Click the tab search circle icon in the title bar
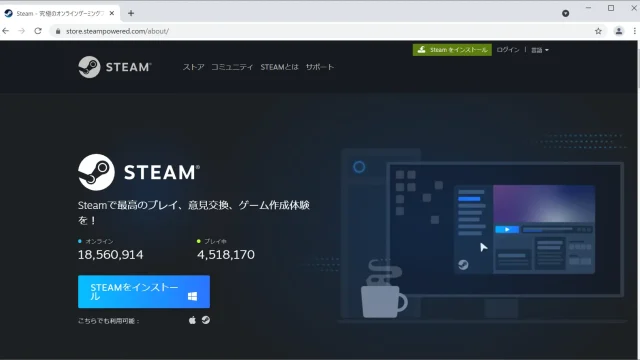 coord(565,13)
